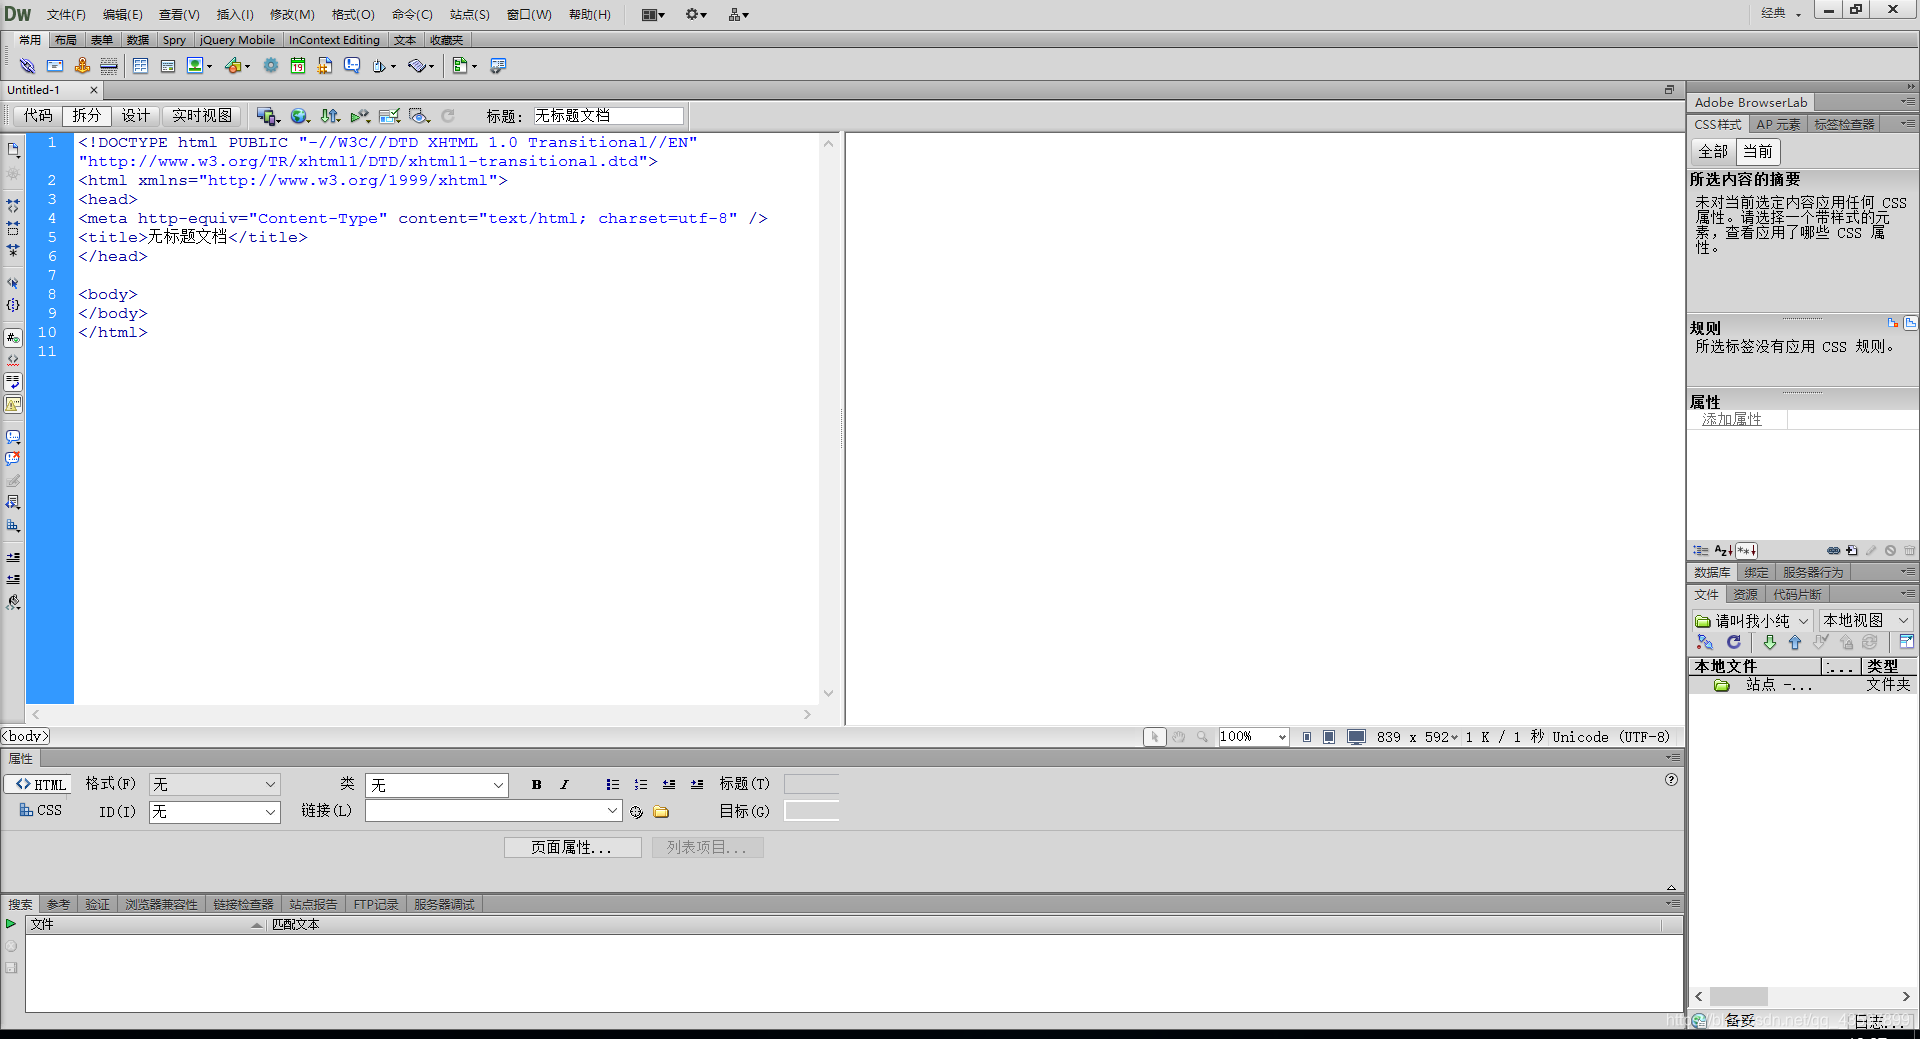Select parent tag in coding toolbar

pyautogui.click(x=13, y=283)
